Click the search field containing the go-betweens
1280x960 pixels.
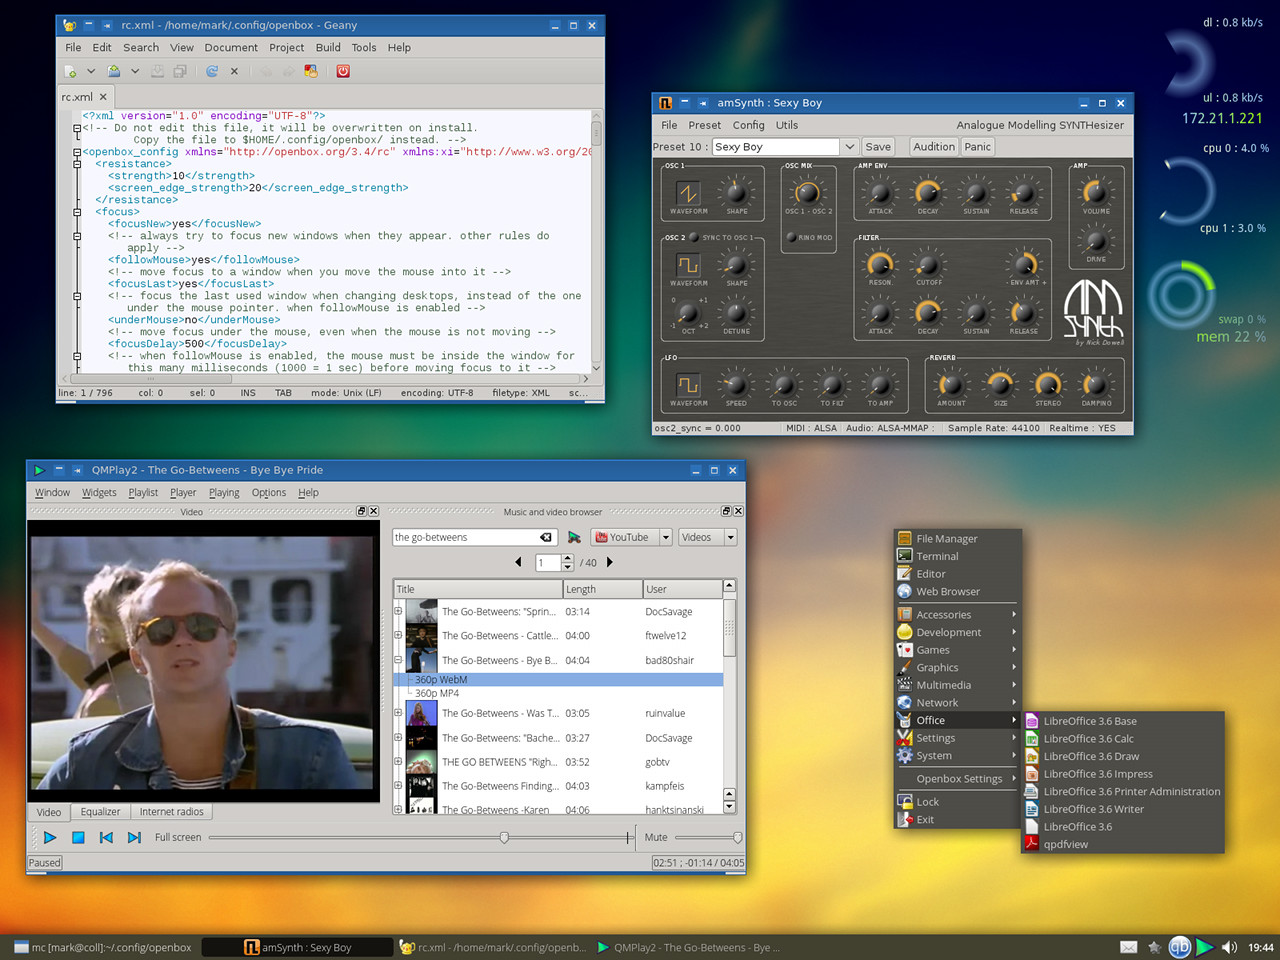[x=474, y=537]
